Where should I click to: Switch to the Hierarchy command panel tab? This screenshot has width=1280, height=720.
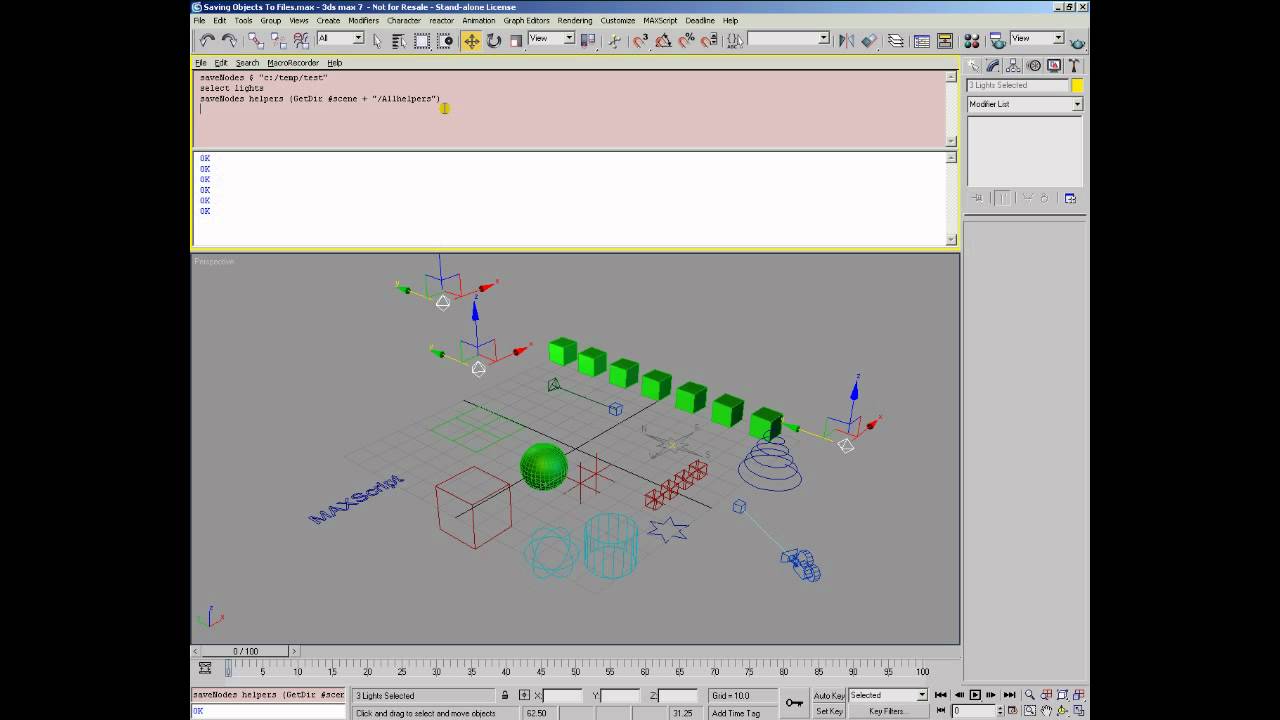click(x=1013, y=65)
